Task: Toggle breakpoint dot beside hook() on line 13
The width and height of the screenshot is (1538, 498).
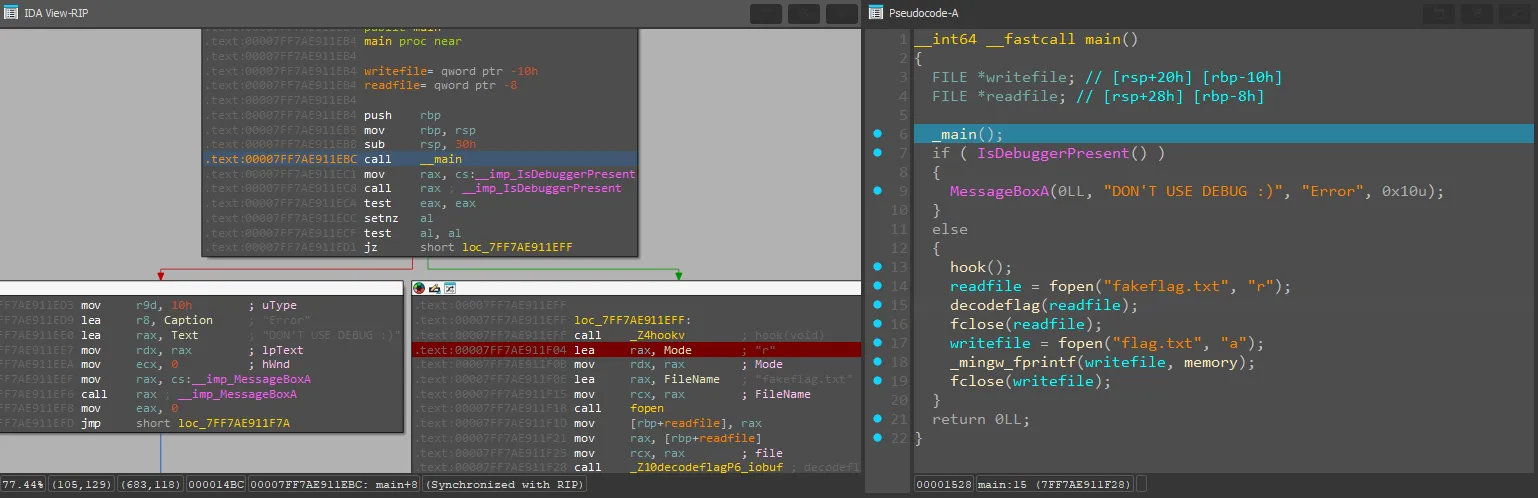Action: tap(877, 267)
